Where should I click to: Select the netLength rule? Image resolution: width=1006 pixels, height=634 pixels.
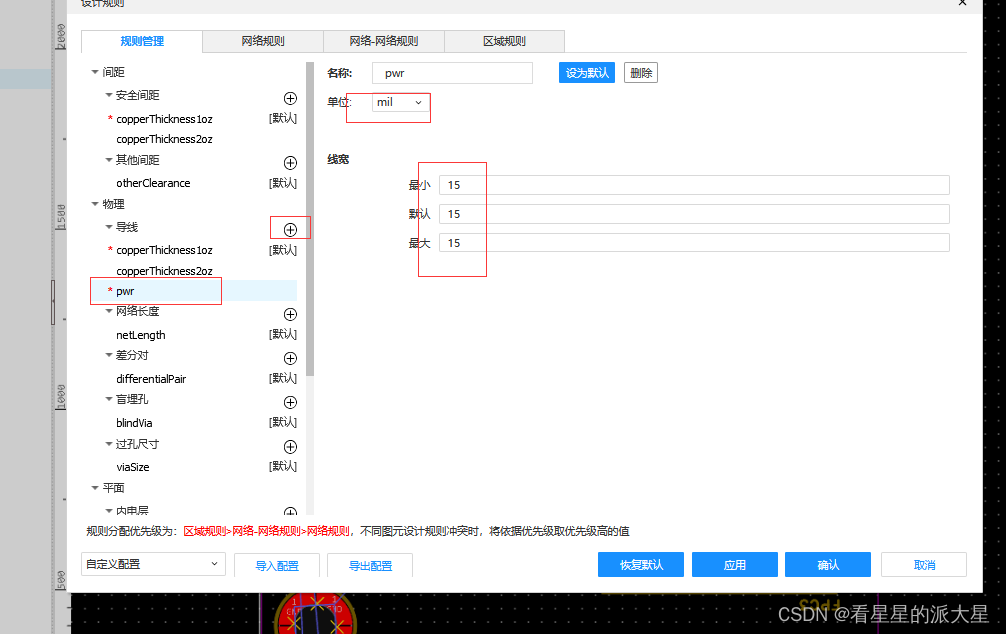tap(141, 335)
